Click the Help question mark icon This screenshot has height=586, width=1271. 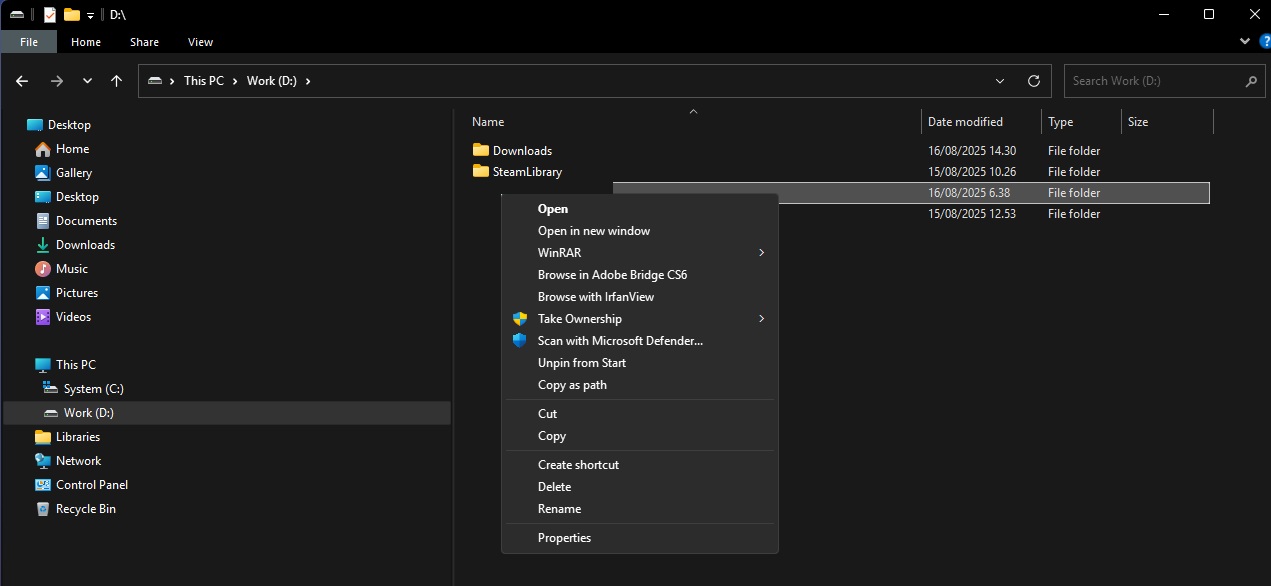point(1265,42)
